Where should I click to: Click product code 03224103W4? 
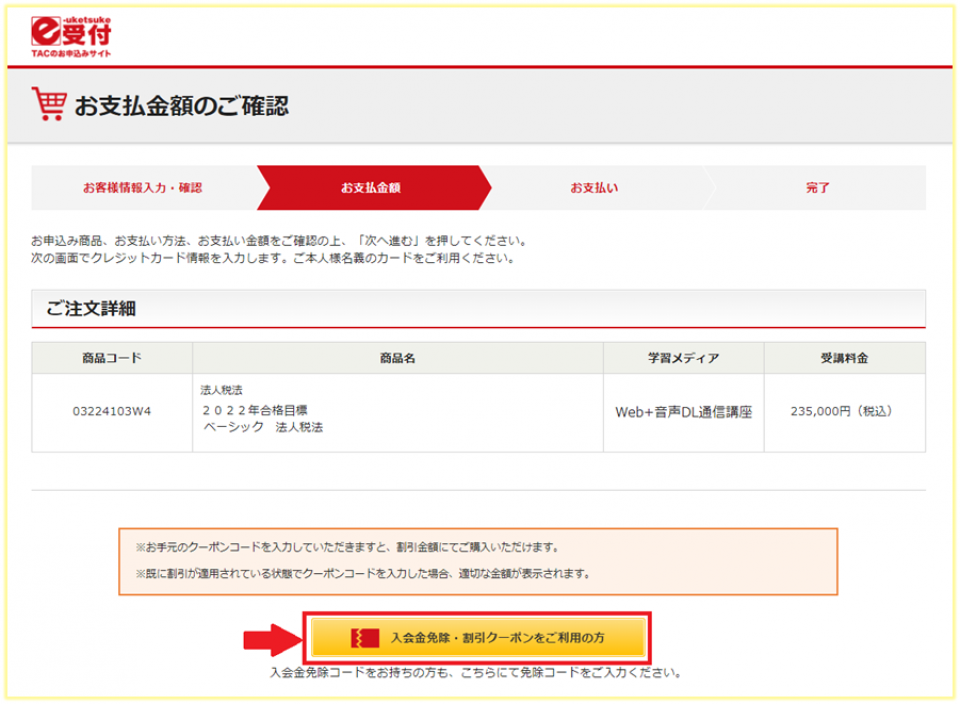point(112,411)
